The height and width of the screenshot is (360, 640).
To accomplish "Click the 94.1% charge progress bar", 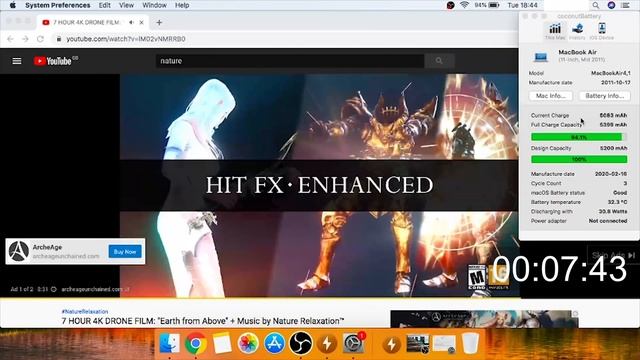I will (x=579, y=137).
